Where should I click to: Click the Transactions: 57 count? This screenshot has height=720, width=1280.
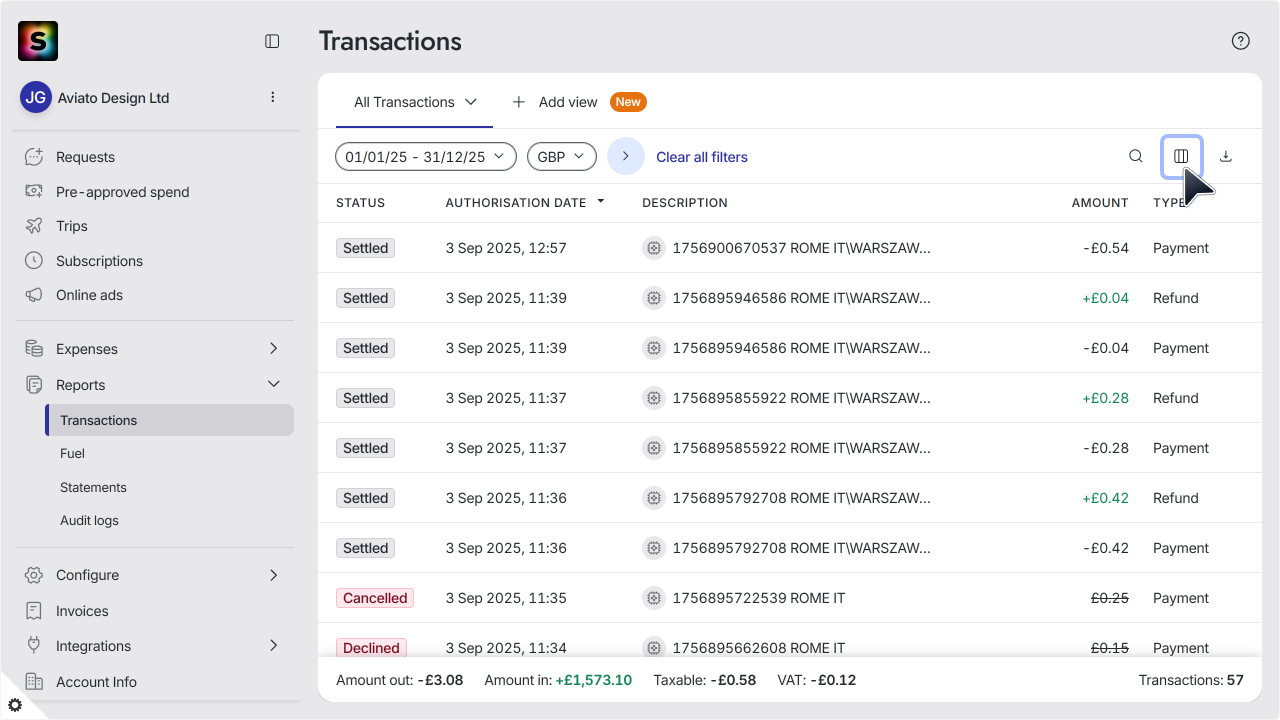pyautogui.click(x=1191, y=680)
